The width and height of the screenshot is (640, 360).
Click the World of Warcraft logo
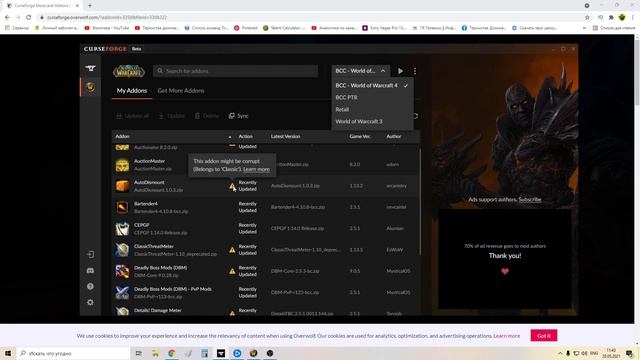click(129, 71)
